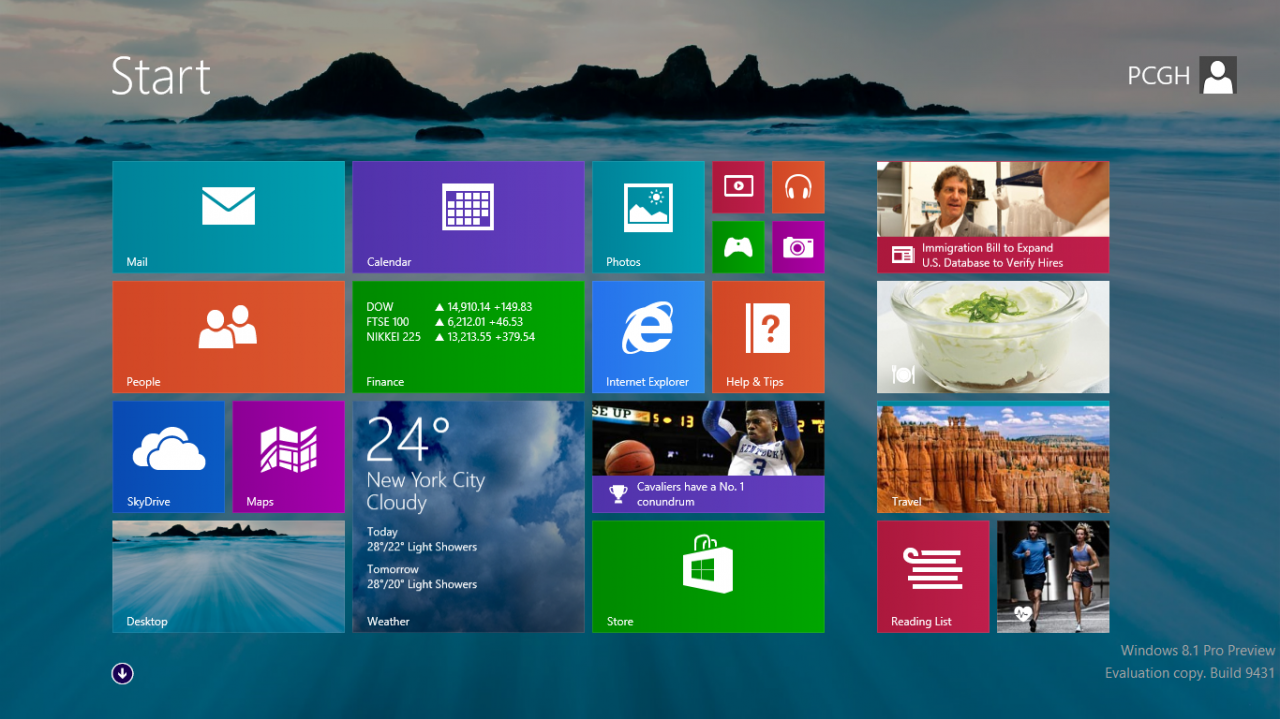Open the Sports tile about Cavaliers
The height and width of the screenshot is (719, 1280).
(708, 457)
